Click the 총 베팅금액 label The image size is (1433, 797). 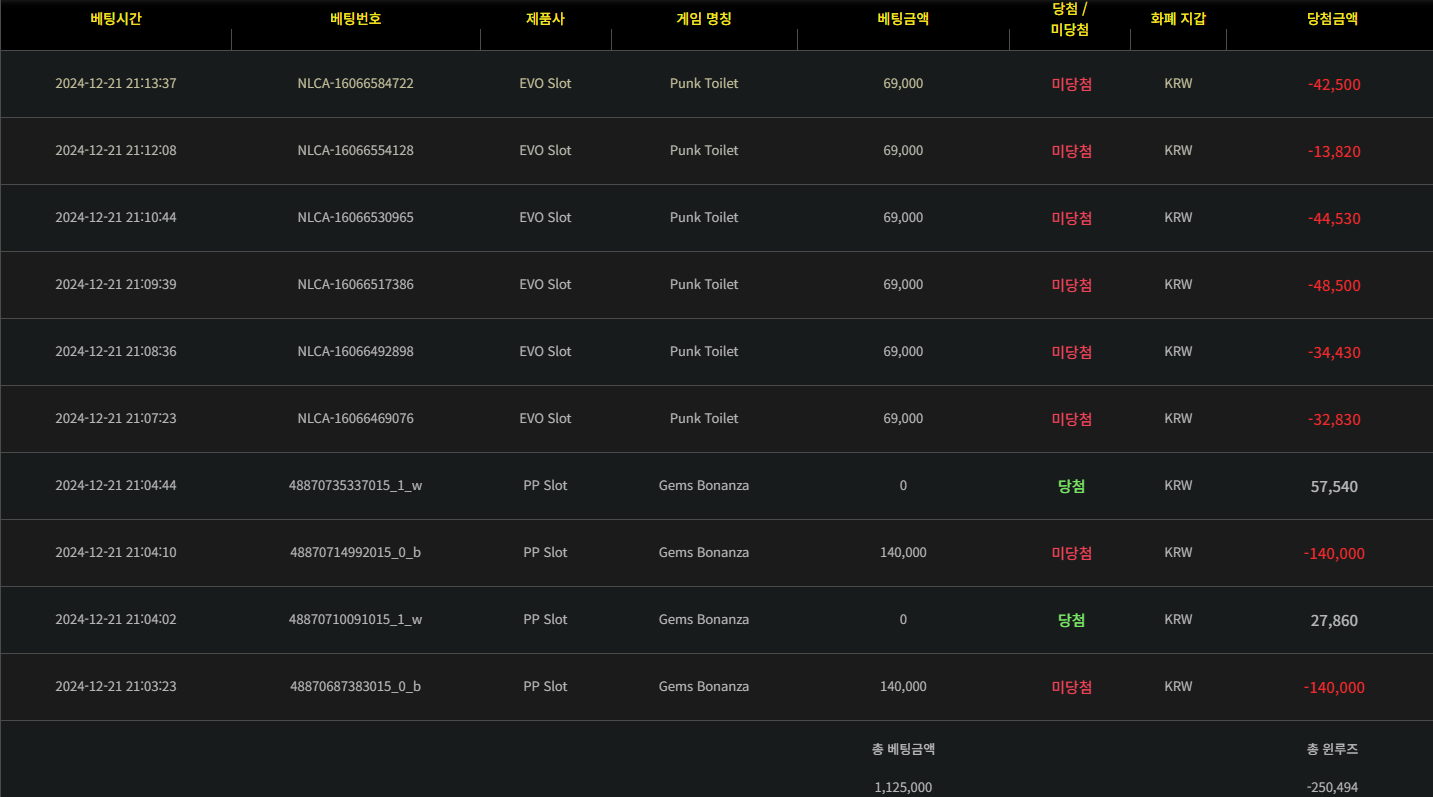(903, 749)
